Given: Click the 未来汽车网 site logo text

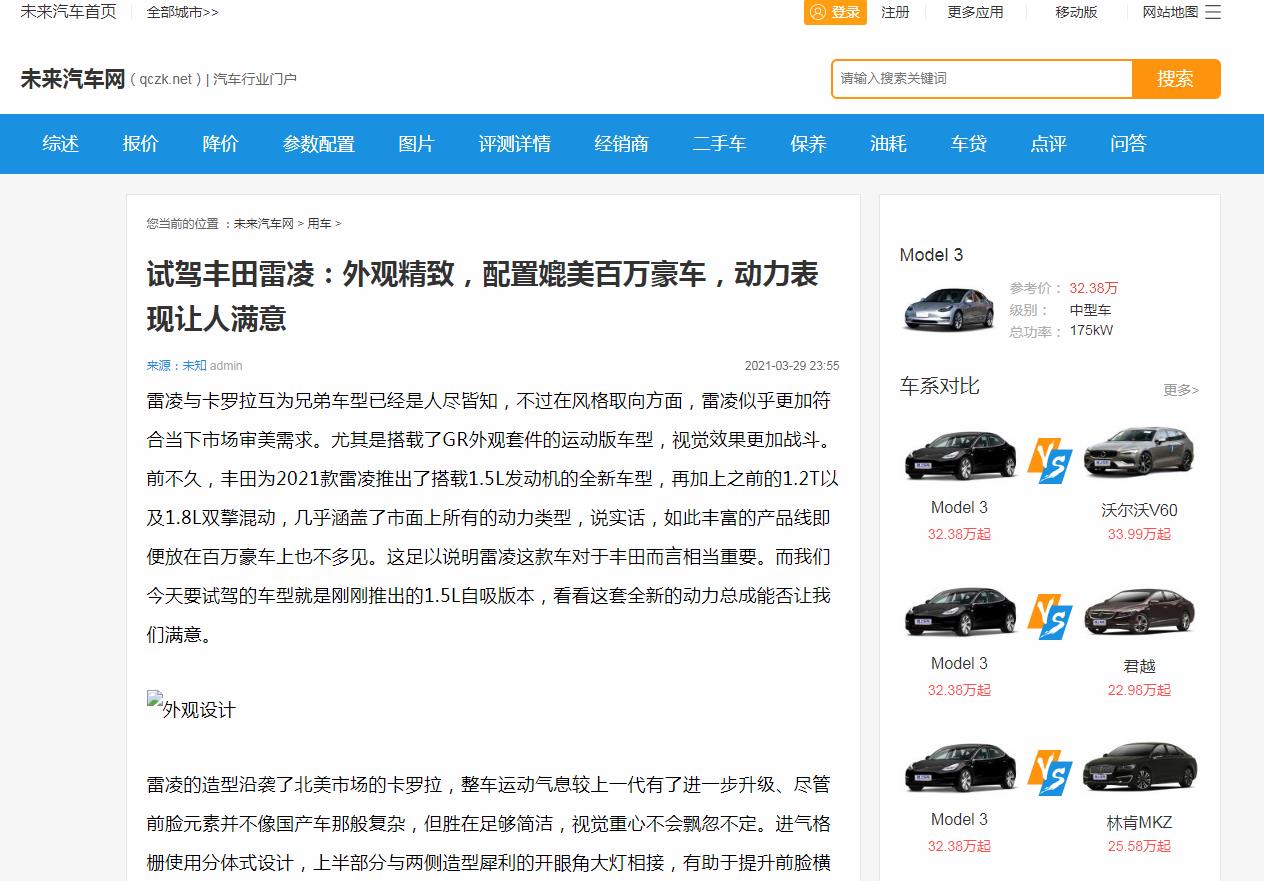Looking at the screenshot, I should pos(72,79).
